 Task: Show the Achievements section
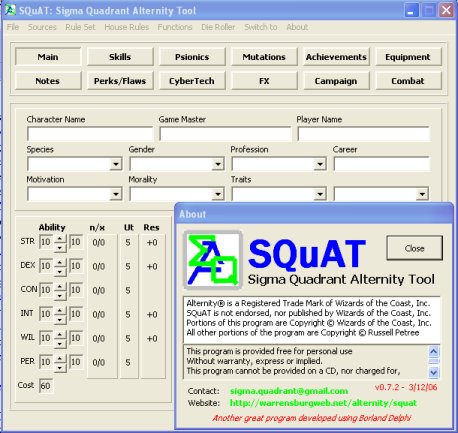click(336, 57)
